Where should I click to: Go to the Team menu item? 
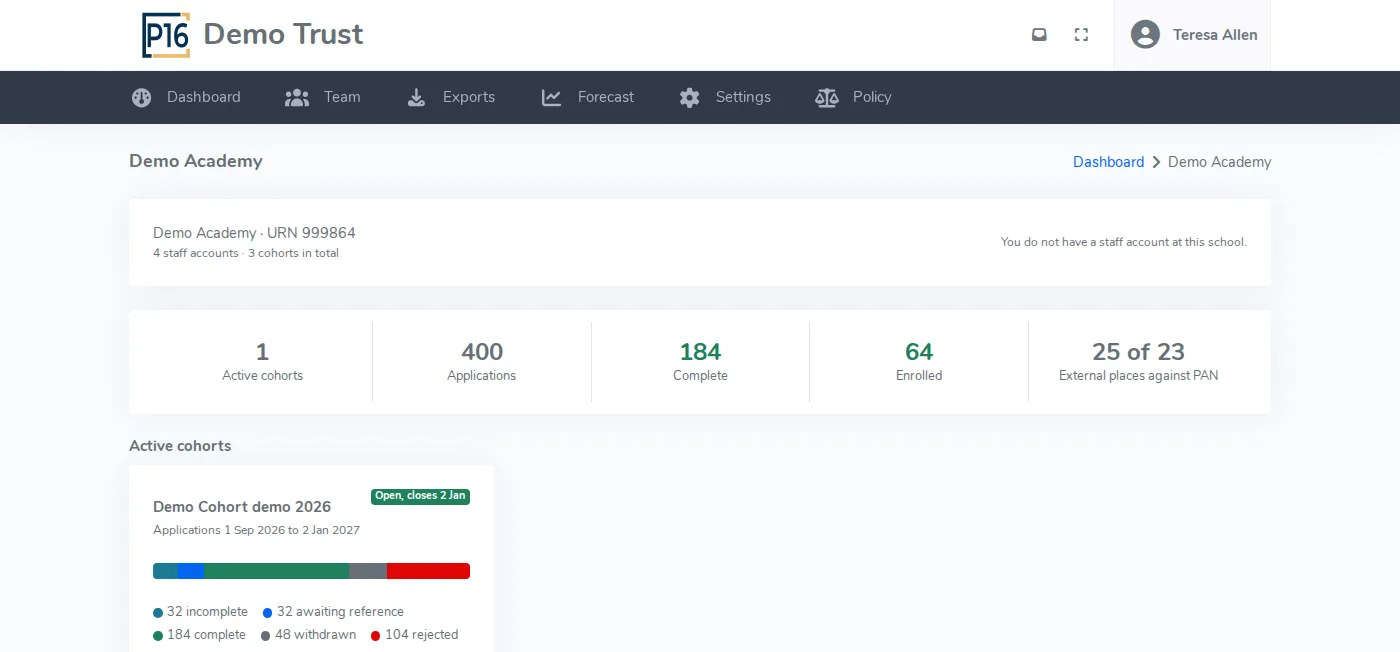pos(342,97)
